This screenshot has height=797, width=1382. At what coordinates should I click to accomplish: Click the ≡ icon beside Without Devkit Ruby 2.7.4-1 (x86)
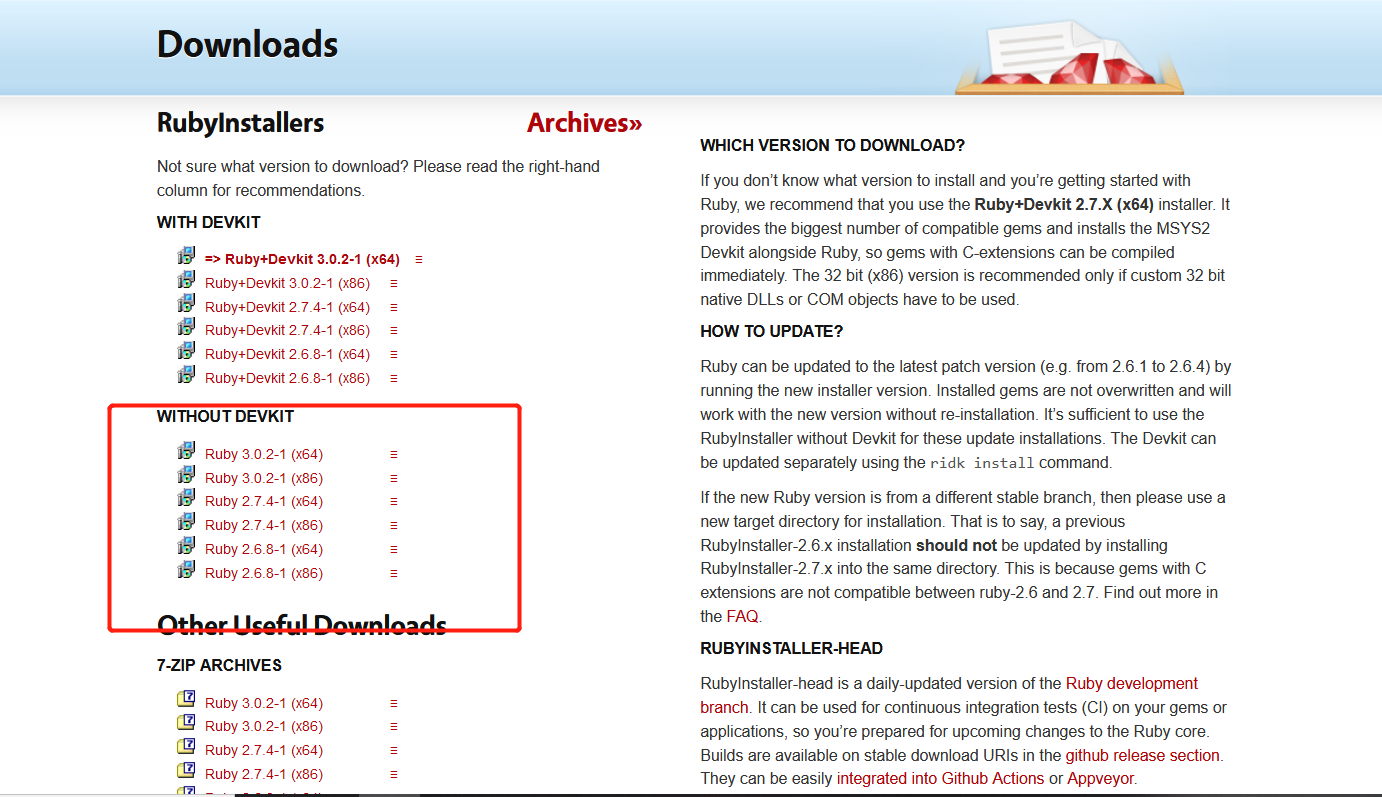point(394,525)
